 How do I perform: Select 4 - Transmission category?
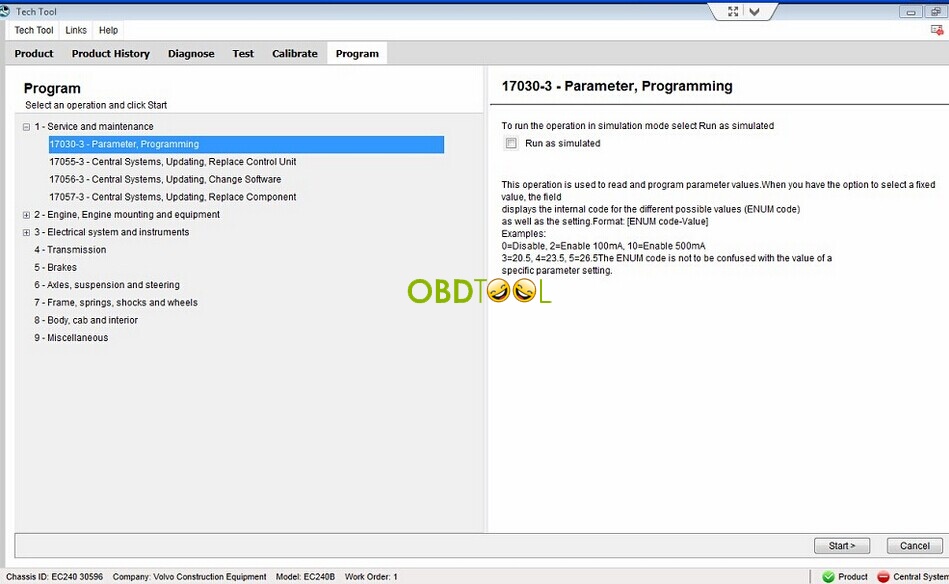70,249
